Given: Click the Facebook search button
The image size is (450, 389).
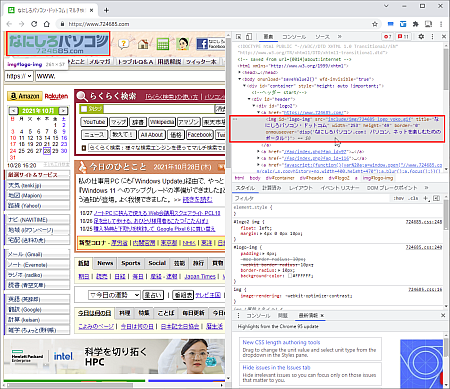Looking at the screenshot, I should pyautogui.click(x=199, y=135).
